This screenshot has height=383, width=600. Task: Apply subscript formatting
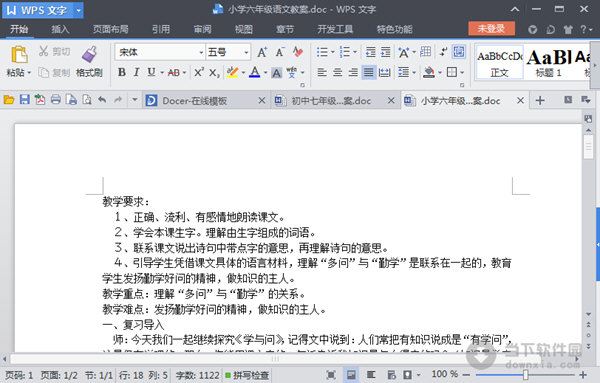coord(214,72)
